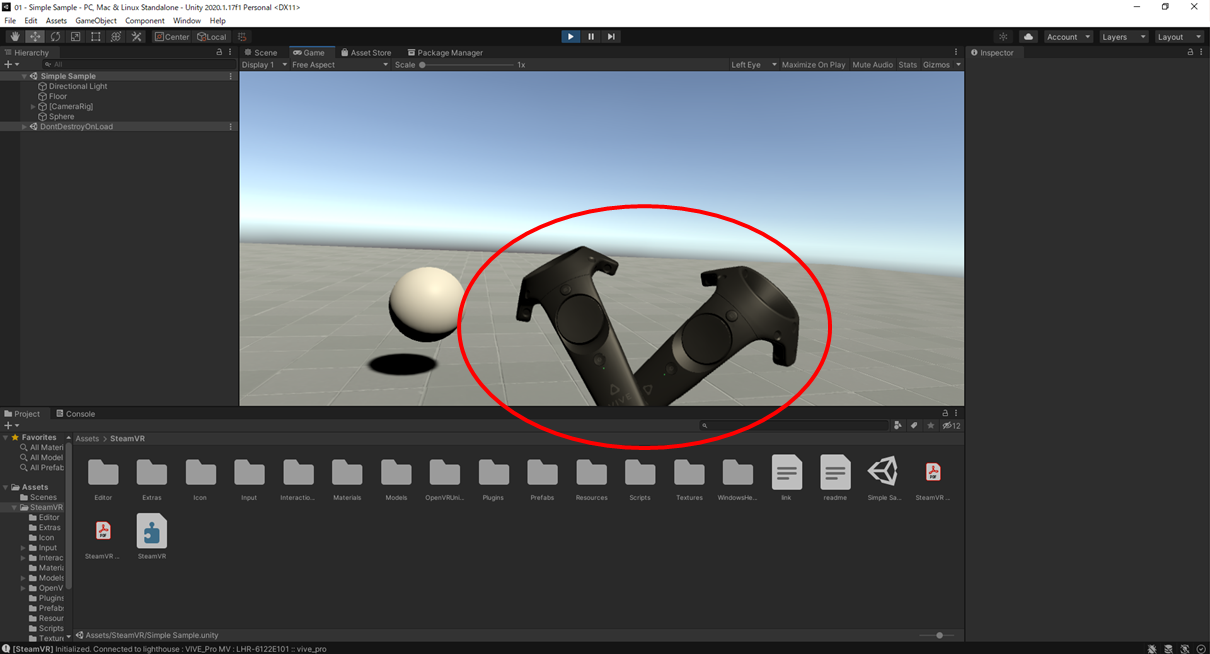Image resolution: width=1210 pixels, height=654 pixels.
Task: Toggle Center pivot mode
Action: click(171, 36)
